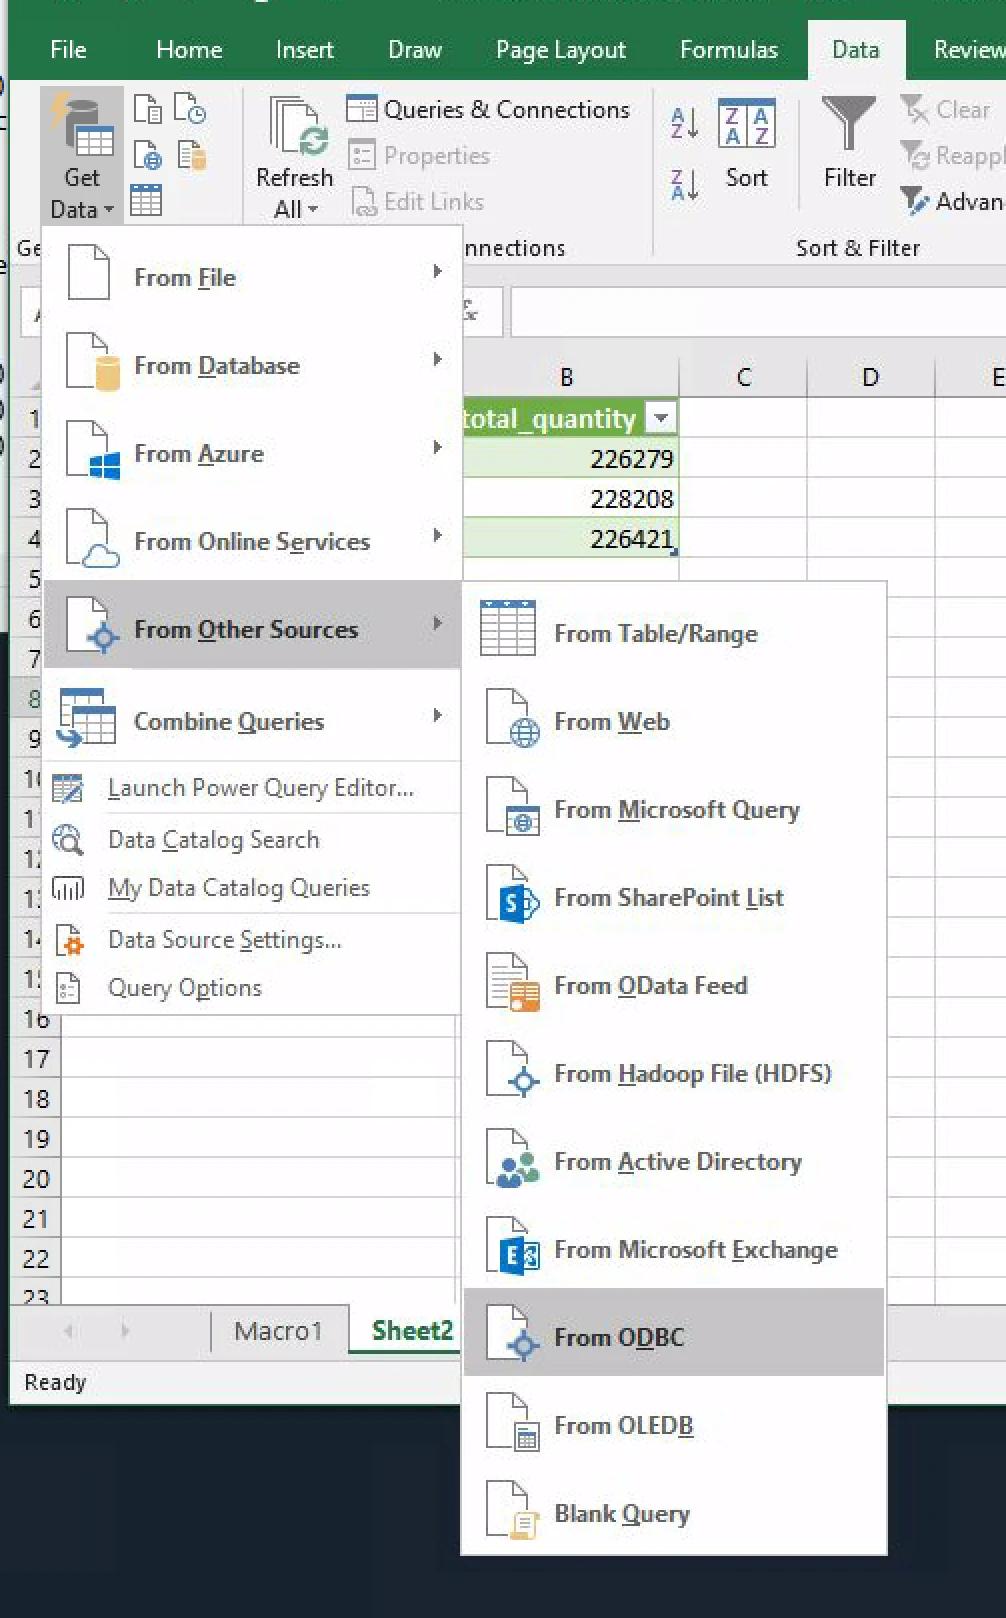1006x1618 pixels.
Task: Click the Edit Links button
Action: tap(417, 201)
